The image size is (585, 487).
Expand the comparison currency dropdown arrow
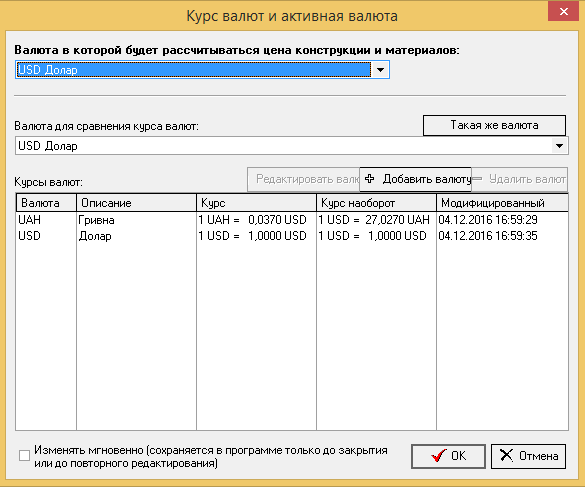pyautogui.click(x=559, y=146)
